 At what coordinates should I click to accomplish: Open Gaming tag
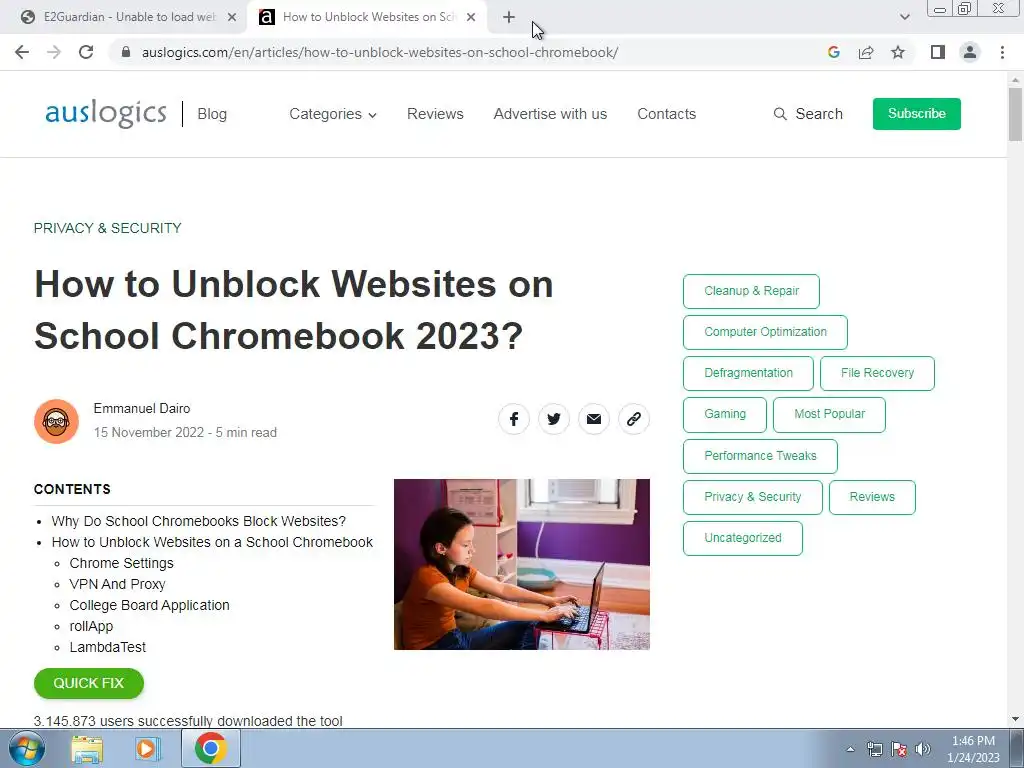coord(725,415)
